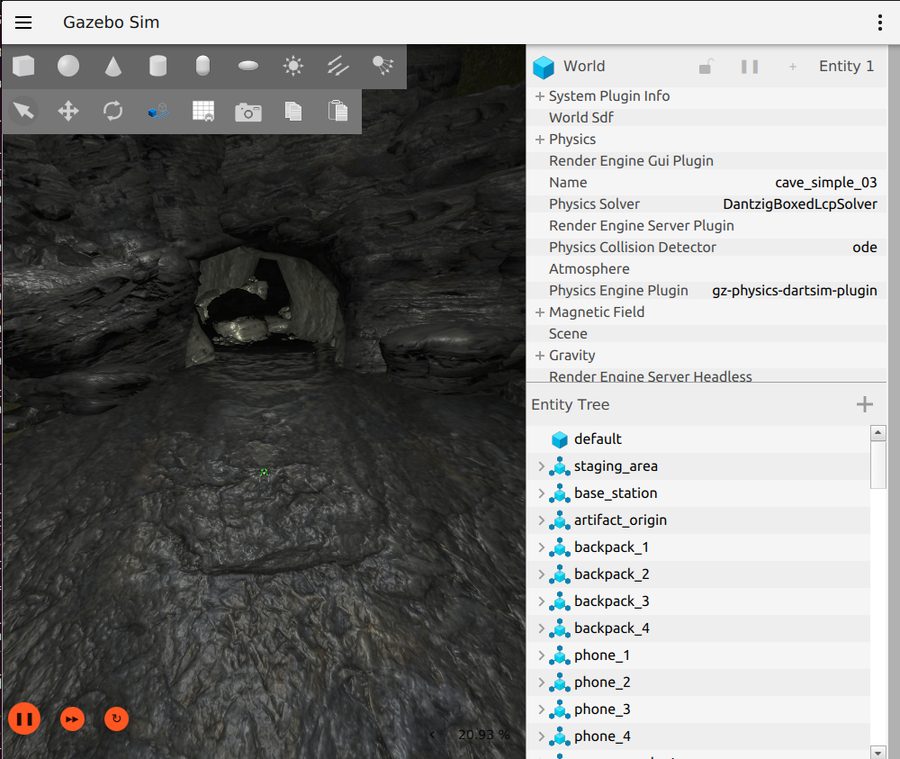Expand the phone_2 tree node

pos(541,682)
